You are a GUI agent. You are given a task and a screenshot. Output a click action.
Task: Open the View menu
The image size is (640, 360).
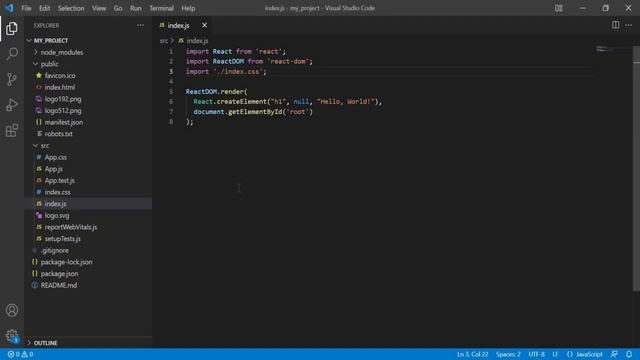click(x=99, y=8)
